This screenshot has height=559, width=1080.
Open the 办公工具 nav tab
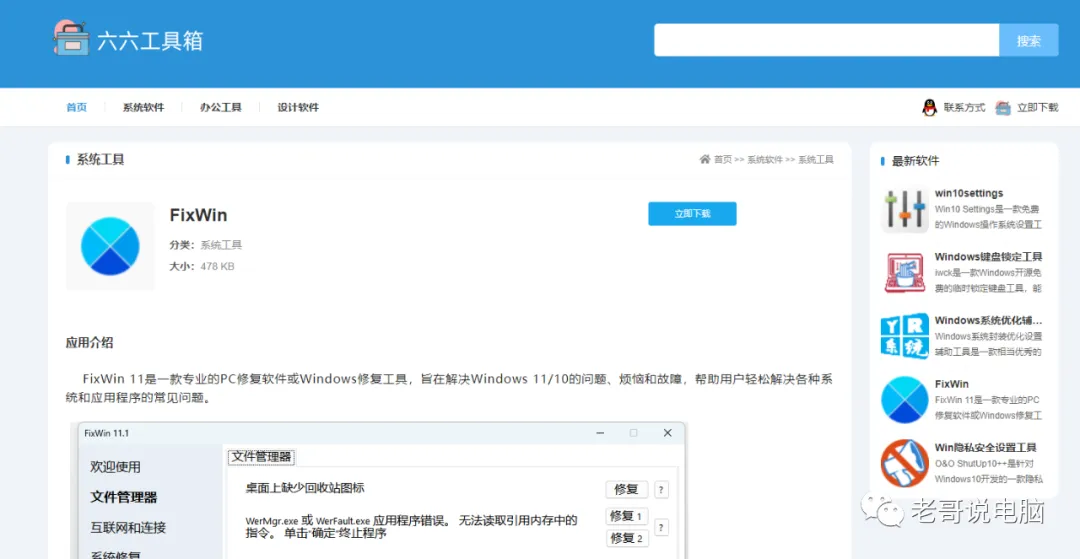pos(220,107)
